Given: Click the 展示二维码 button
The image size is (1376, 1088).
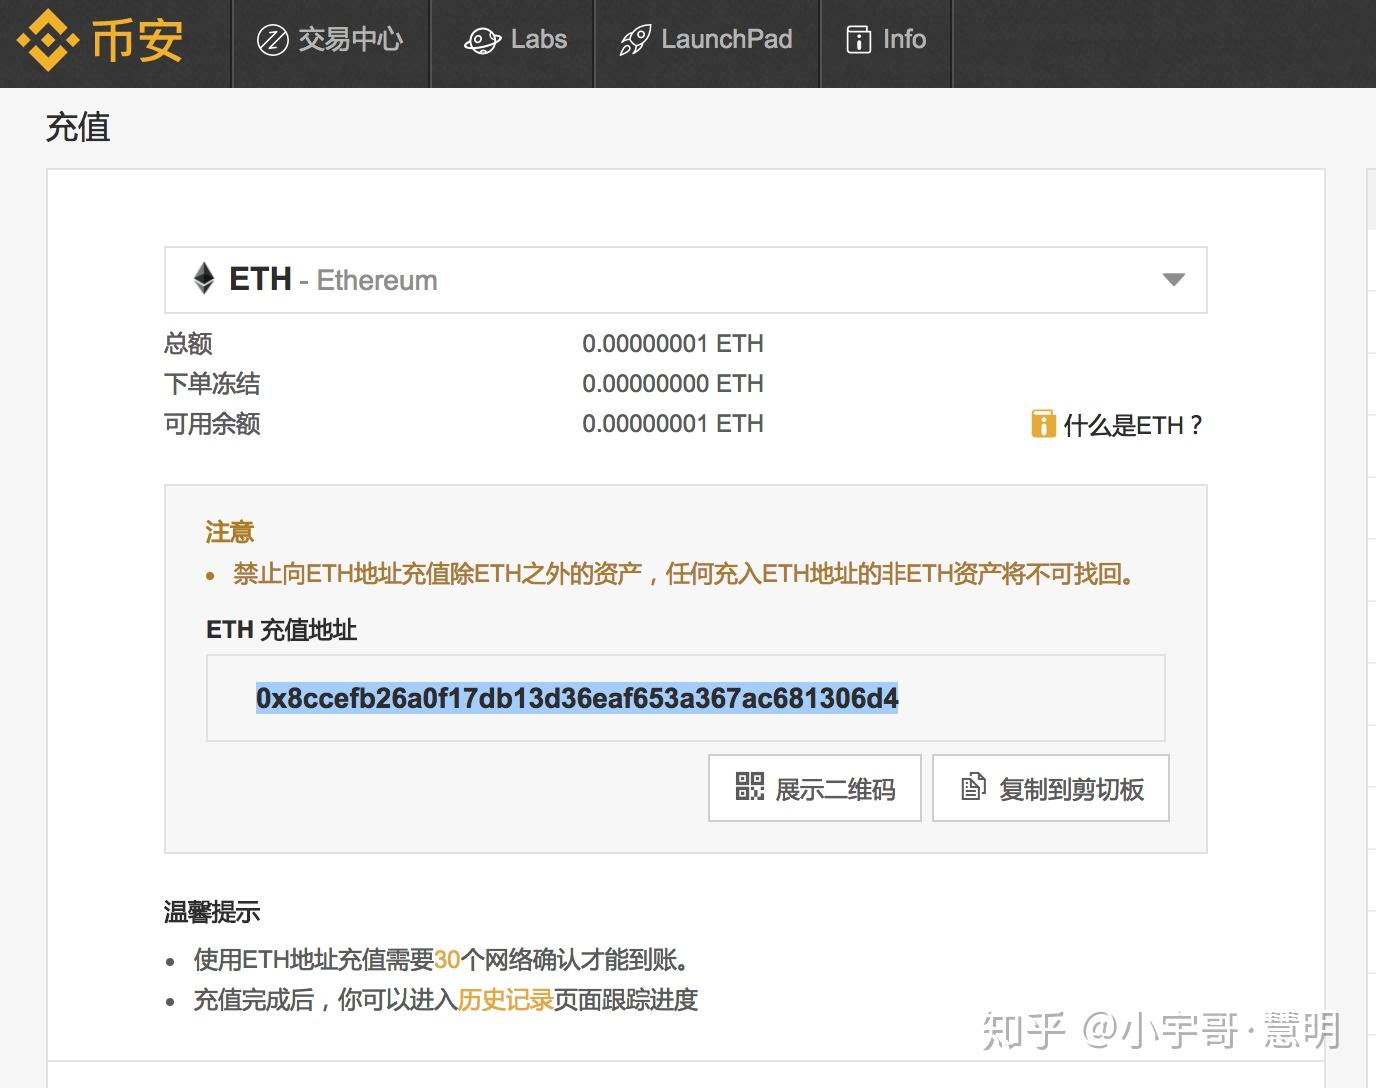Looking at the screenshot, I should click(x=814, y=788).
